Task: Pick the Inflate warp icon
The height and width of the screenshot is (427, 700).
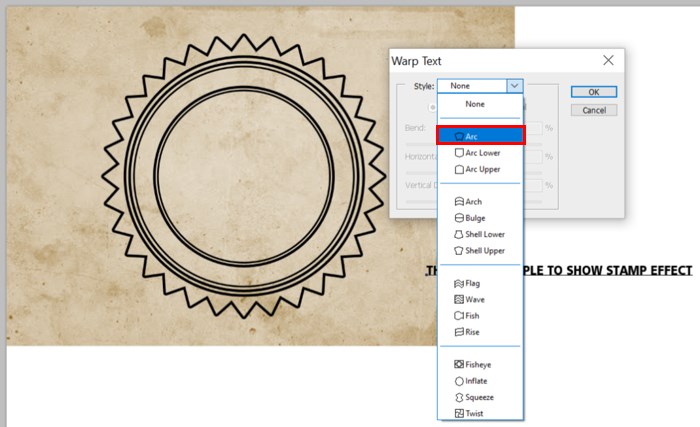Action: tap(459, 381)
